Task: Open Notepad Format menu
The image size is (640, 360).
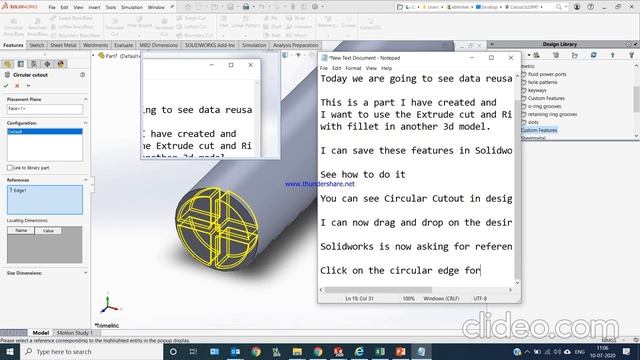Action: pos(353,68)
